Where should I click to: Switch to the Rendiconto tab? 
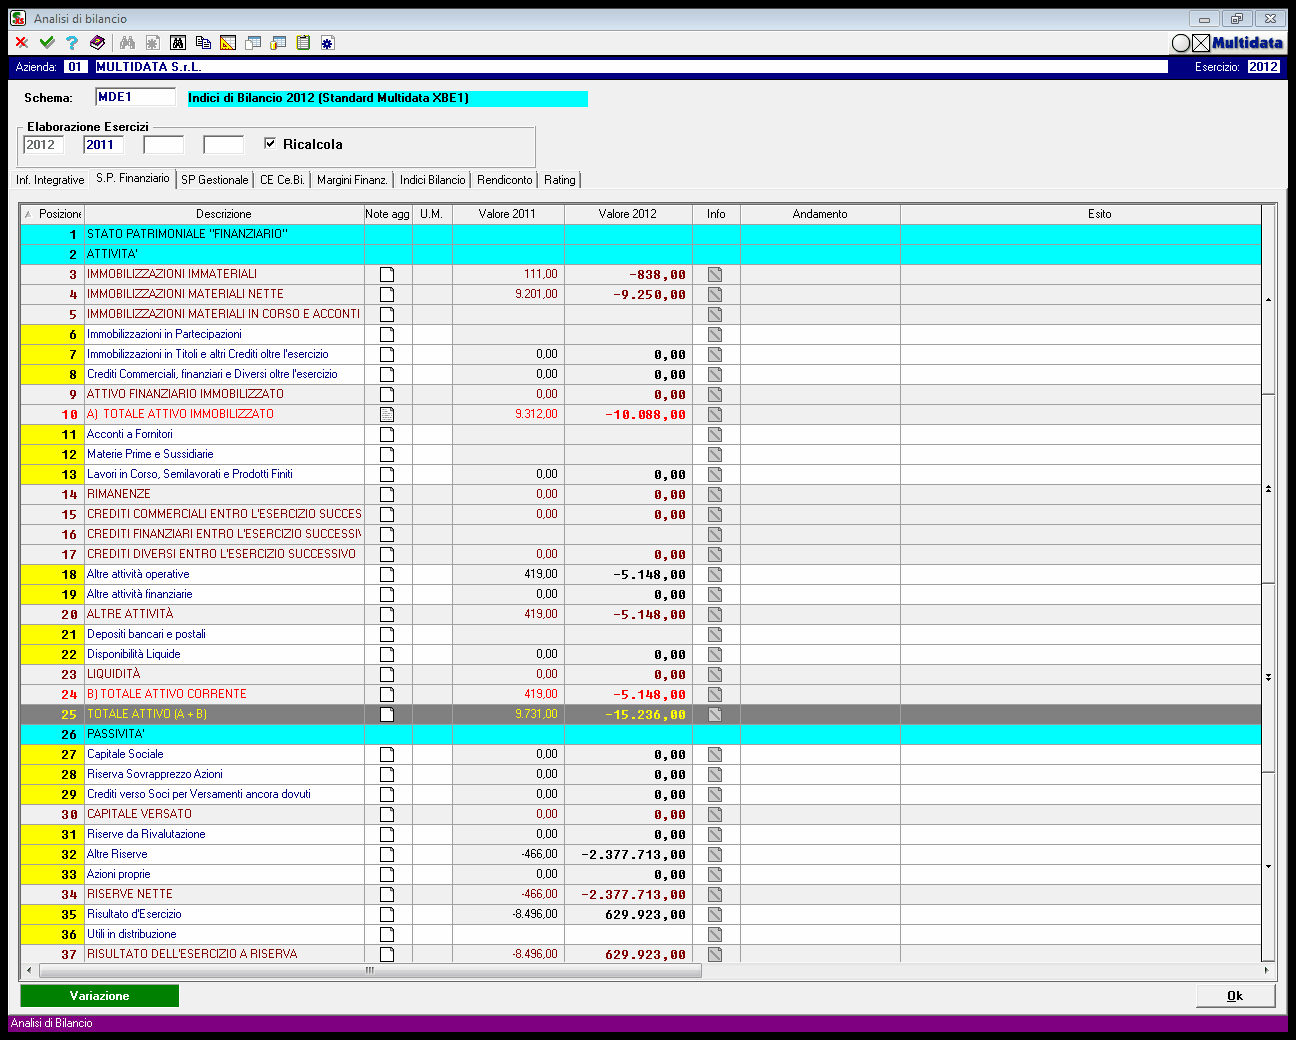[x=505, y=180]
